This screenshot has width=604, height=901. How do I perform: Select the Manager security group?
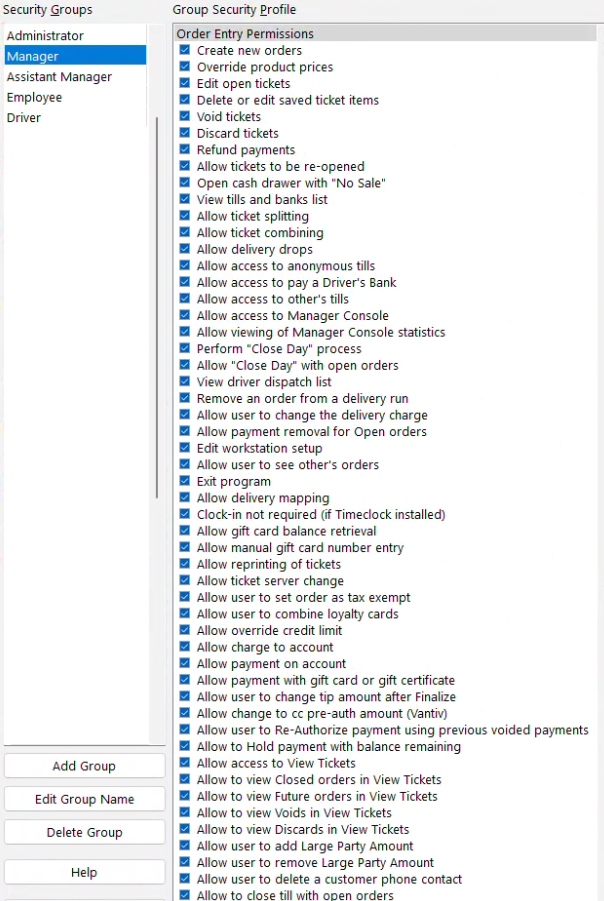(75, 56)
